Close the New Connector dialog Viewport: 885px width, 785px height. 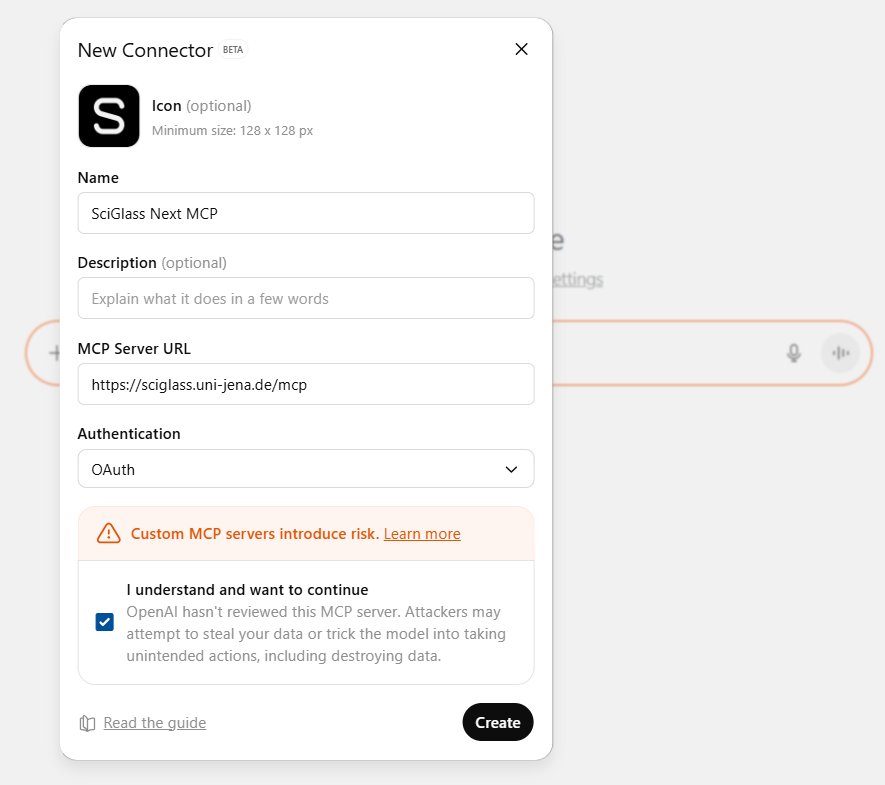(x=521, y=49)
